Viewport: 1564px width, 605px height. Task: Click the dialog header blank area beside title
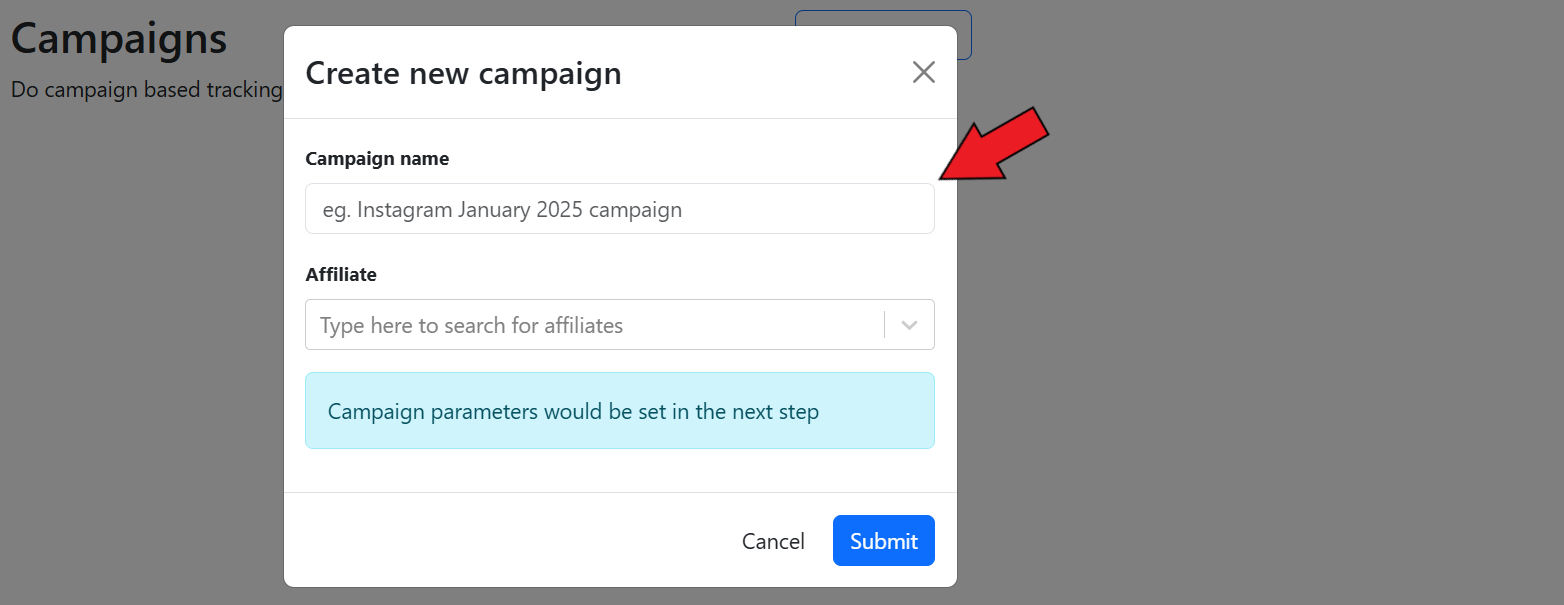pyautogui.click(x=760, y=73)
